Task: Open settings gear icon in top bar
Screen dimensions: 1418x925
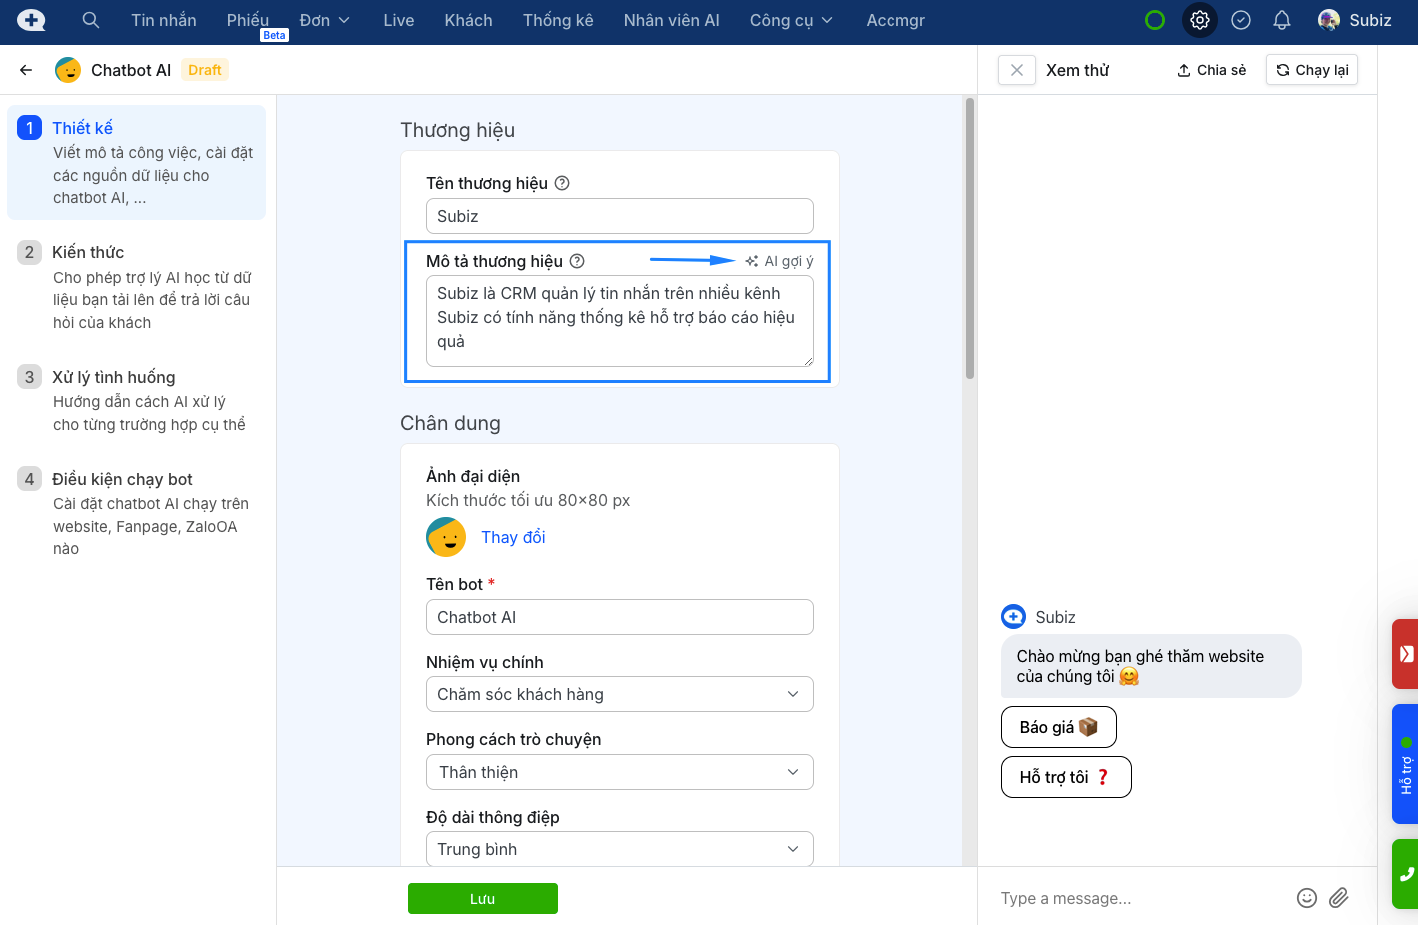Action: 1199,20
